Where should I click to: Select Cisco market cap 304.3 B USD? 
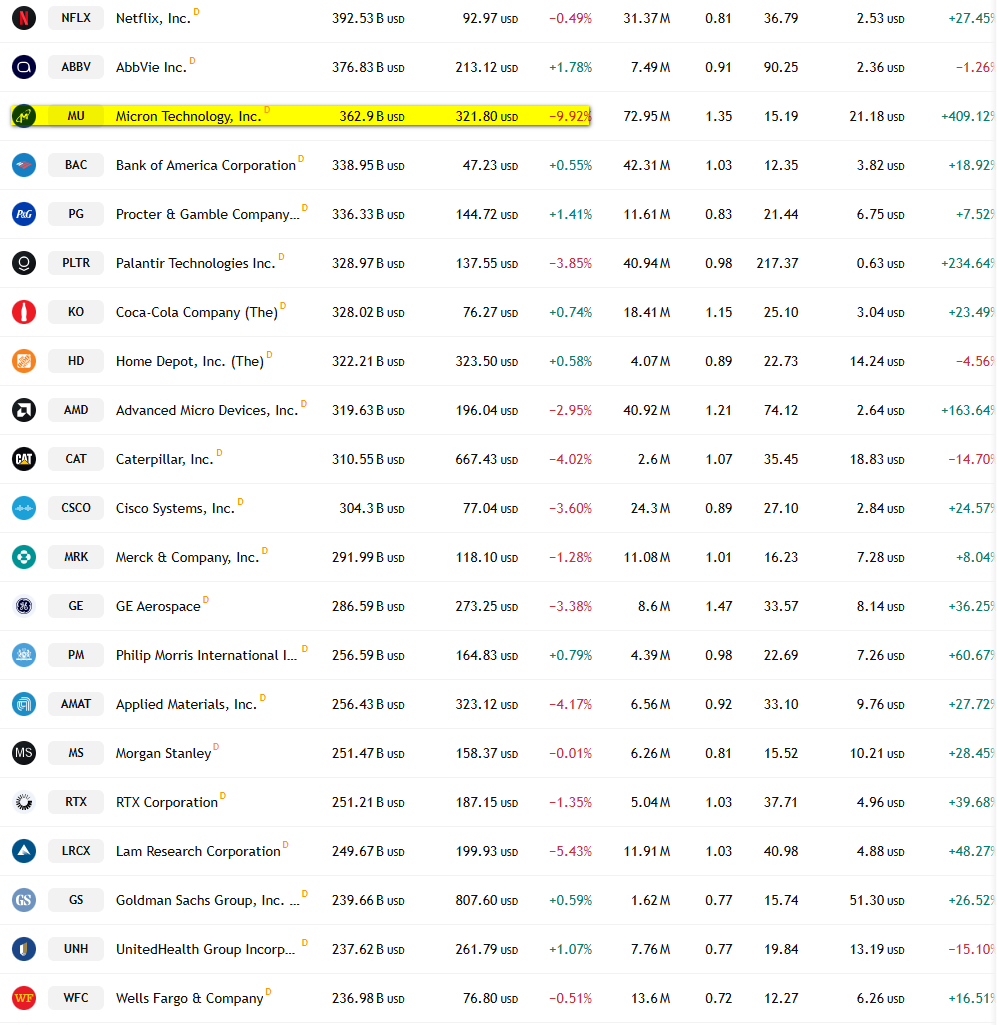pos(372,509)
